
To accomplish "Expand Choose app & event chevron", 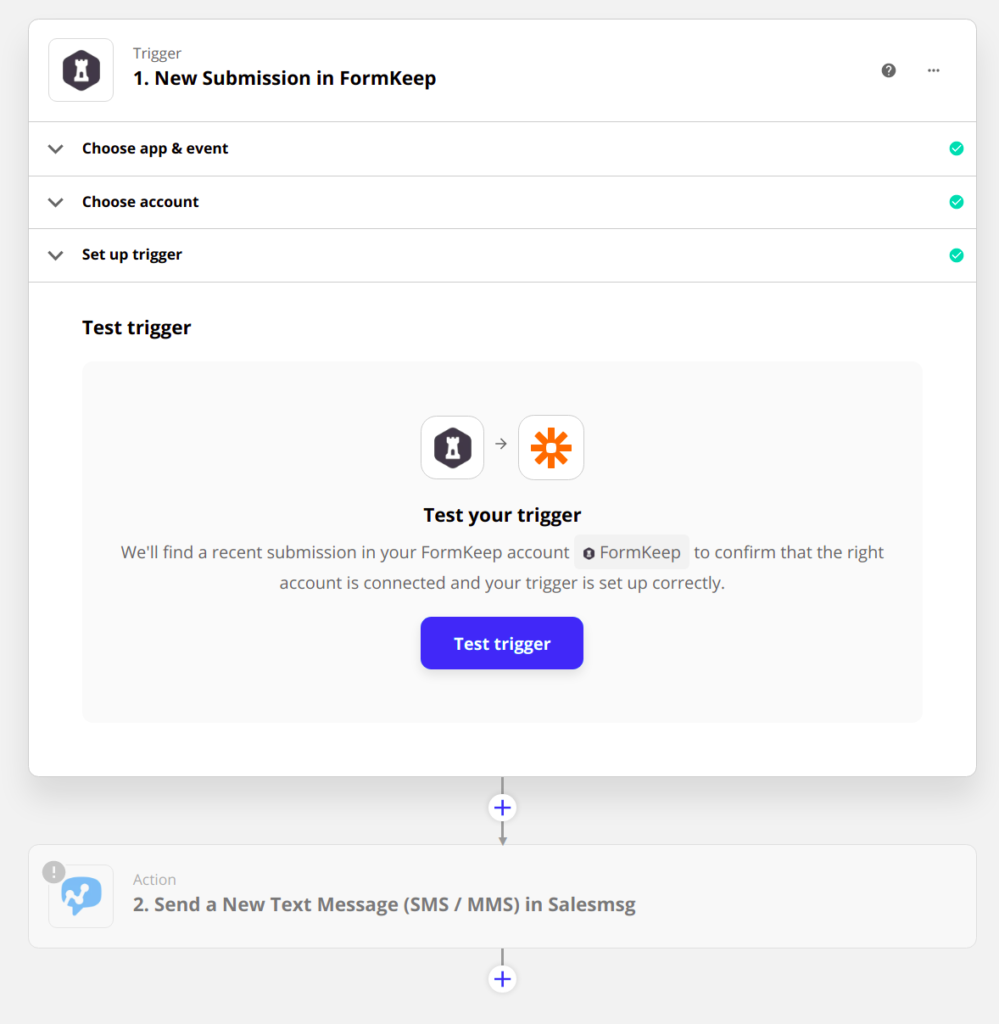I will point(56,149).
